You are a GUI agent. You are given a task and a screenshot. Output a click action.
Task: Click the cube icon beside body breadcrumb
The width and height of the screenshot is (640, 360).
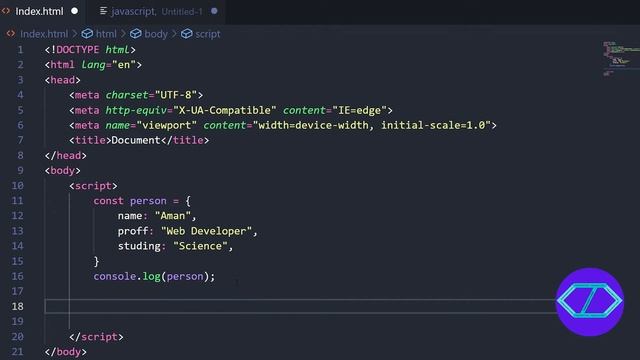pos(136,34)
